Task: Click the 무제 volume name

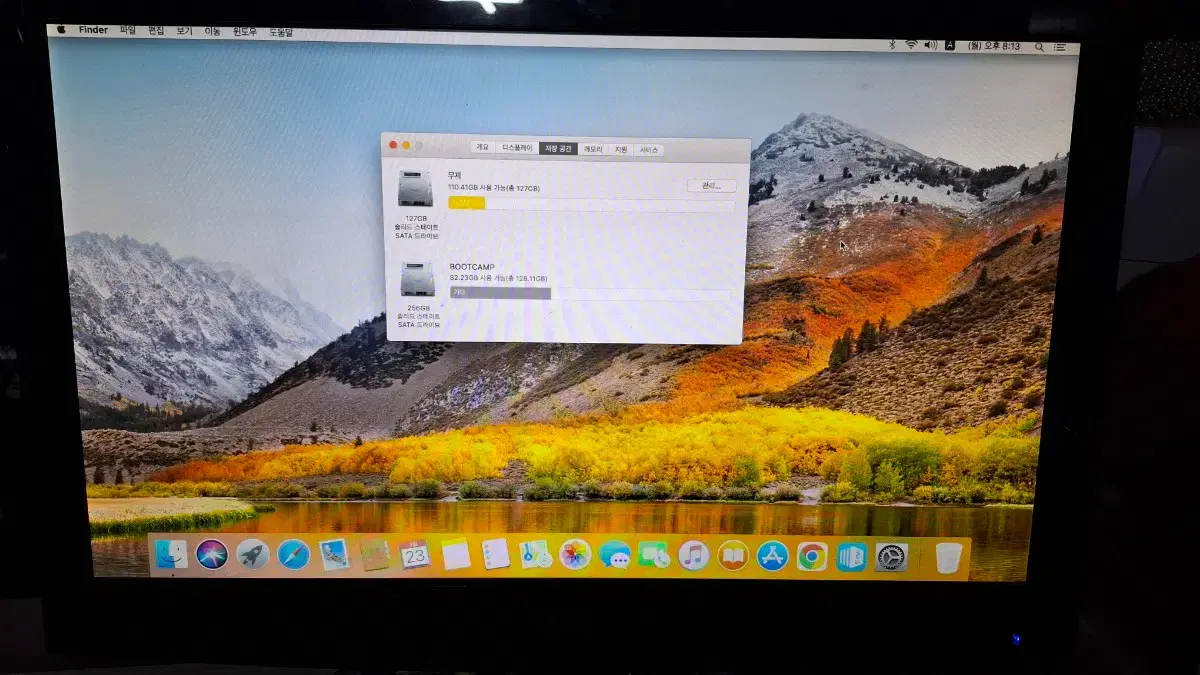Action: pos(454,175)
